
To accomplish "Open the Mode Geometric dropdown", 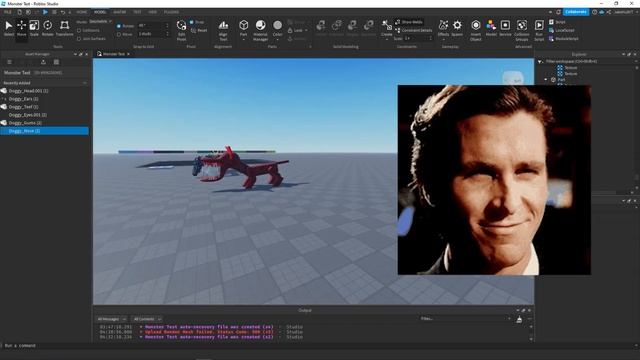I will tap(100, 21).
